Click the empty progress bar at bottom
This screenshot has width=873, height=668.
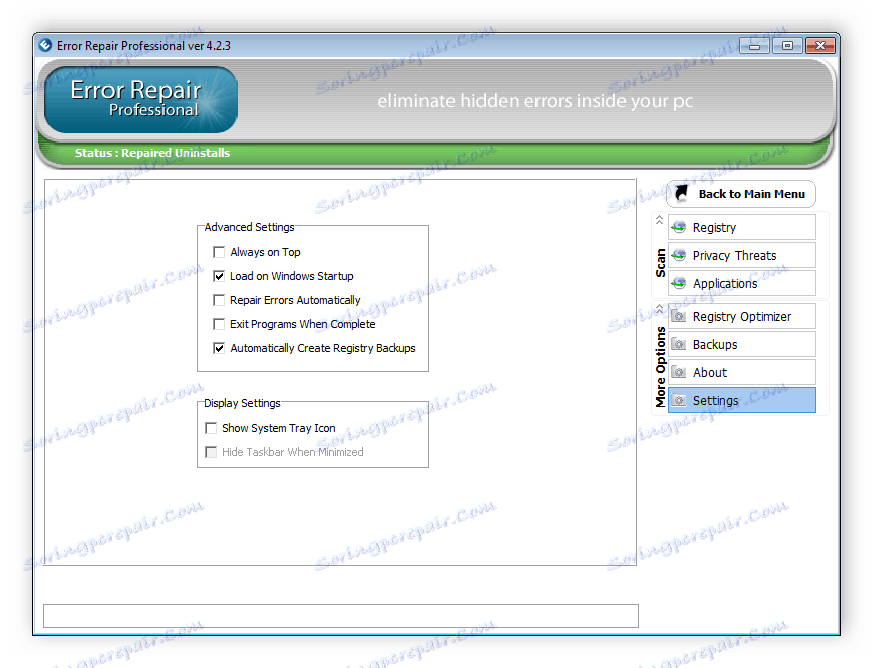pos(341,616)
